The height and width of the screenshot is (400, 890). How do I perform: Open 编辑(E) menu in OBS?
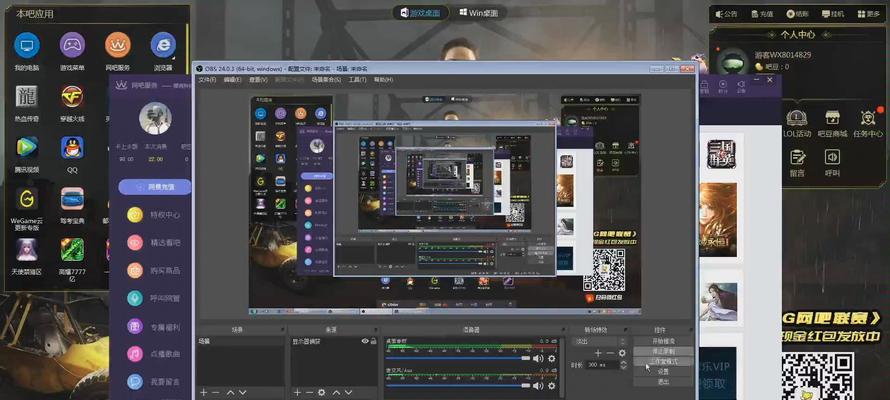click(233, 80)
